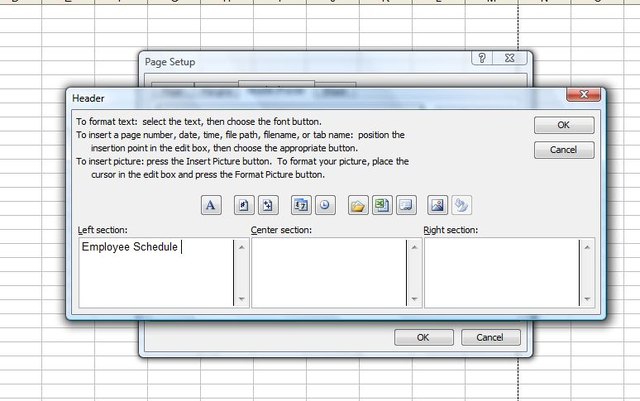Confirm Header dialog with OK
This screenshot has width=640, height=401.
[x=564, y=125]
